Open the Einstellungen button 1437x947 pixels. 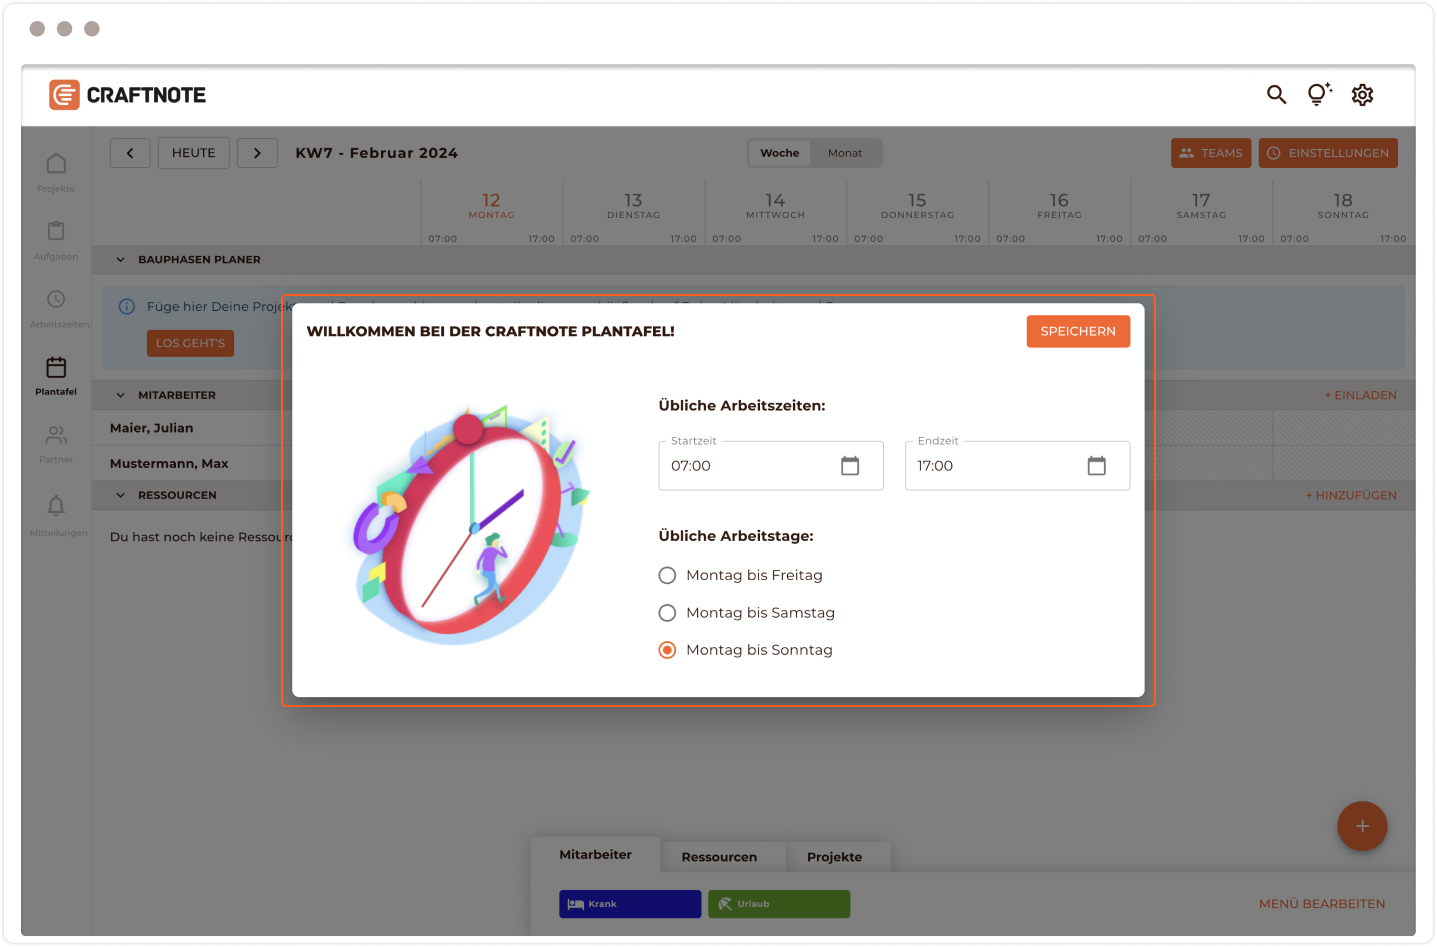point(1328,153)
